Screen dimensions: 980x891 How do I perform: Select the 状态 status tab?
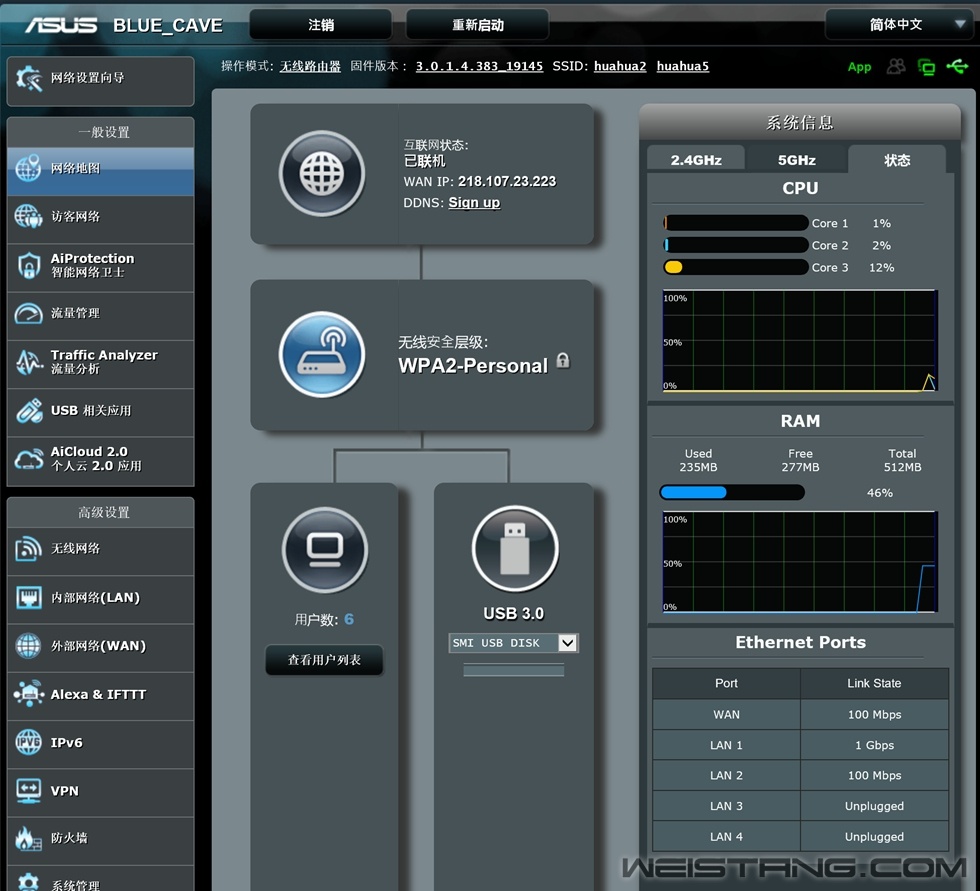click(897, 160)
